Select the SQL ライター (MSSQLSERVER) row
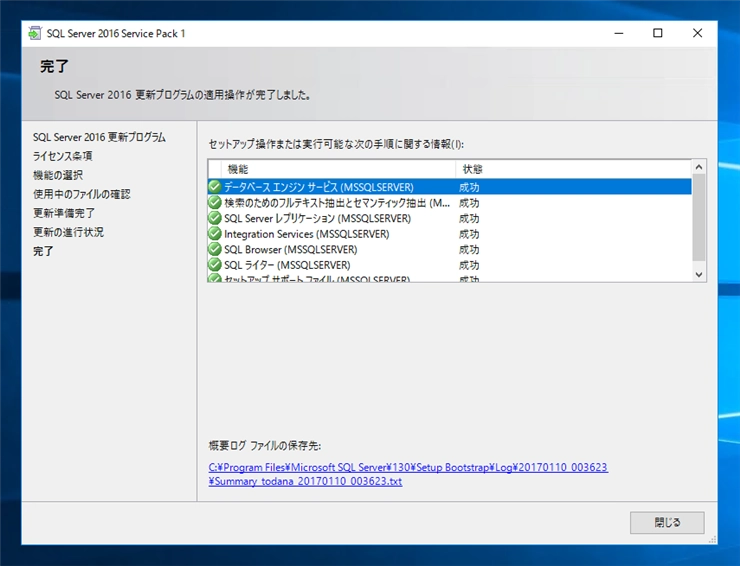 coord(450,265)
